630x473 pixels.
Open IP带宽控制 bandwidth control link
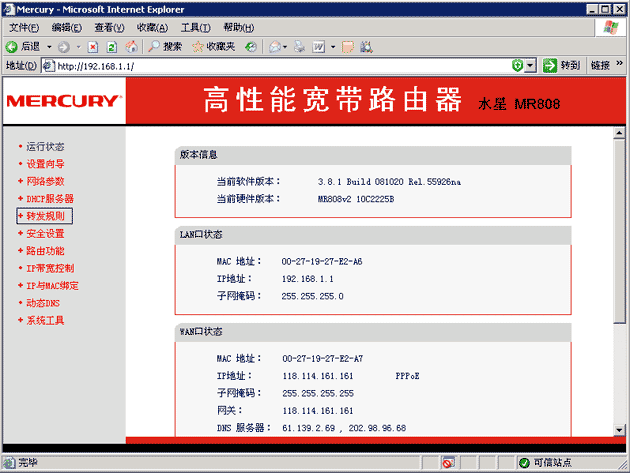click(50, 268)
